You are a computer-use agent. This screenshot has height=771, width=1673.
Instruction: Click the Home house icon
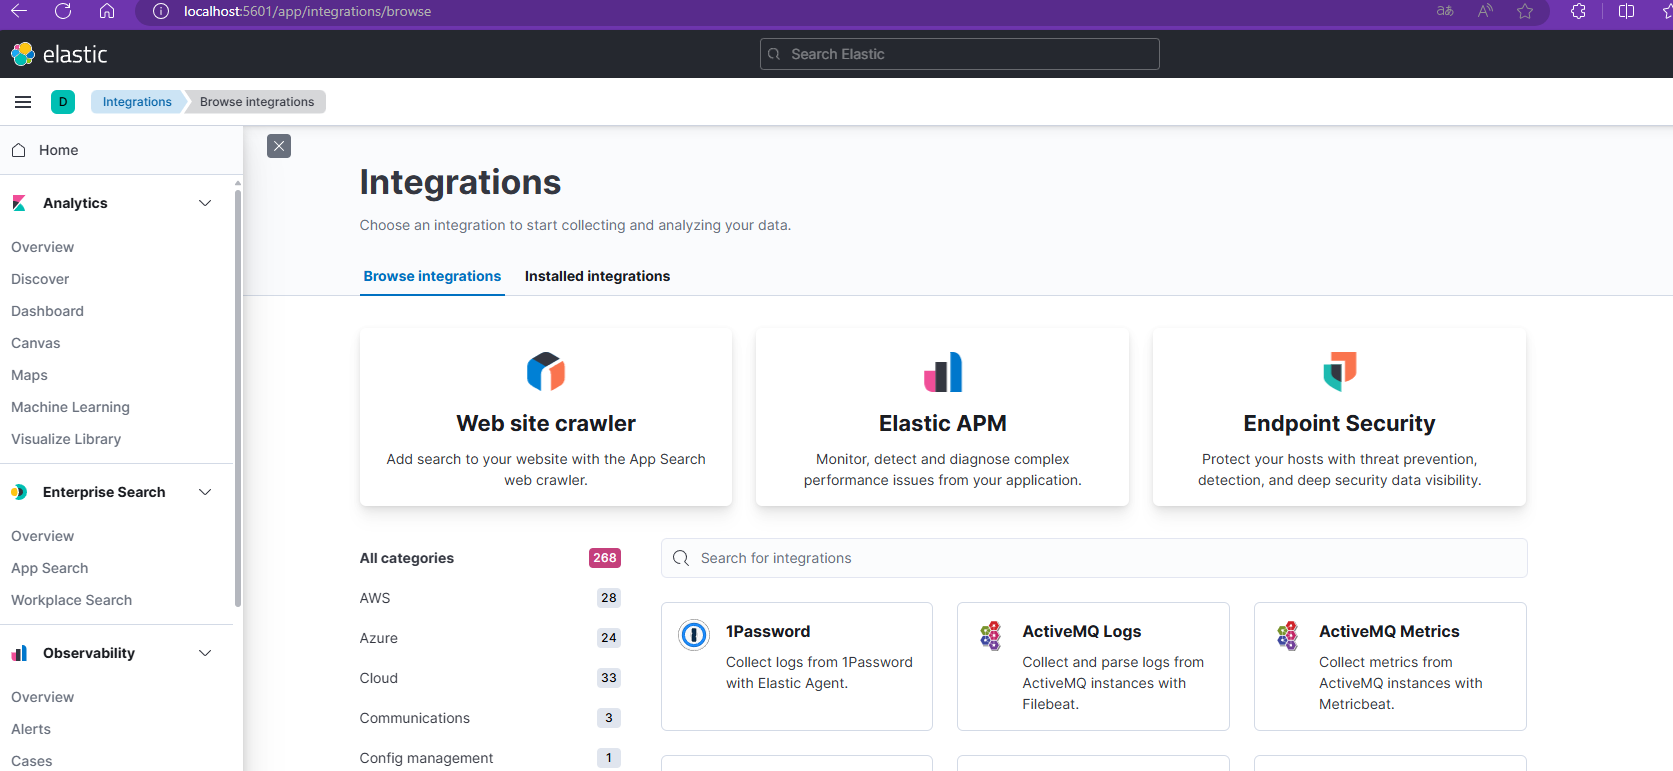pyautogui.click(x=18, y=150)
